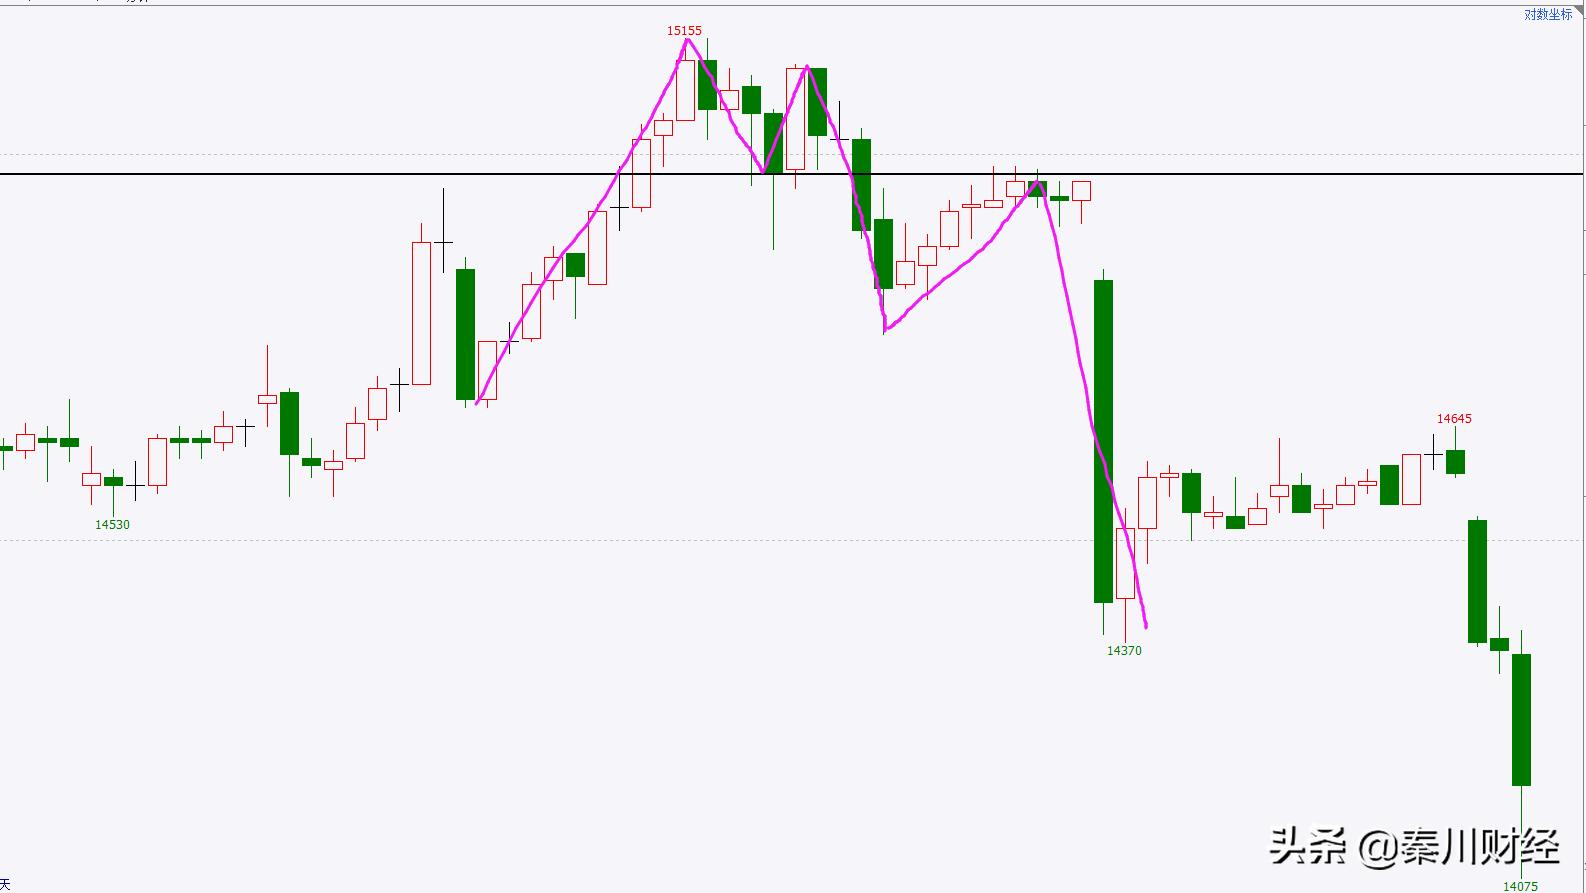The width and height of the screenshot is (1586, 893).
Task: Select the red candle under the 15155 label
Action: point(685,90)
